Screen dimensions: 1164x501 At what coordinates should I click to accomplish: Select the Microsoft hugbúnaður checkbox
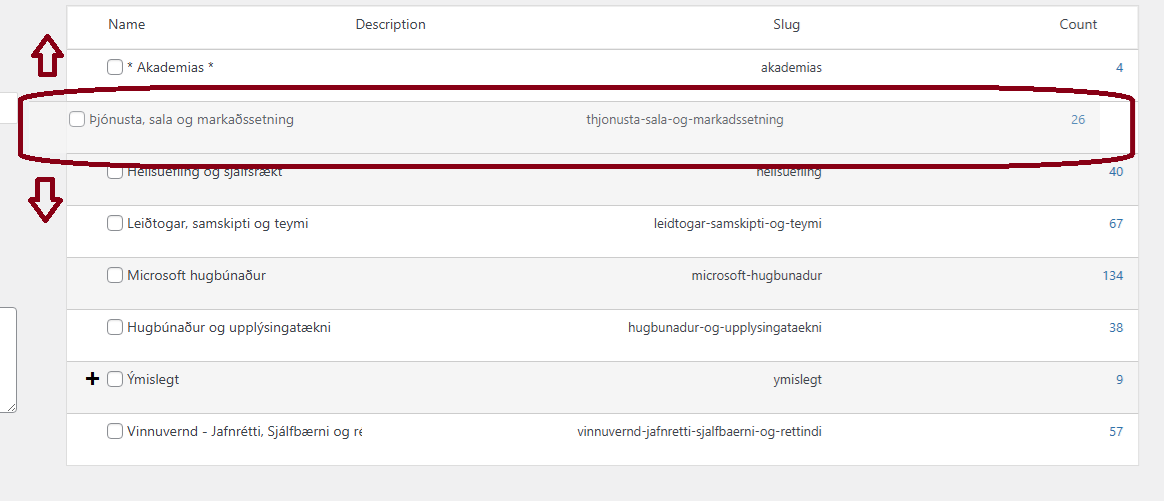tap(115, 275)
